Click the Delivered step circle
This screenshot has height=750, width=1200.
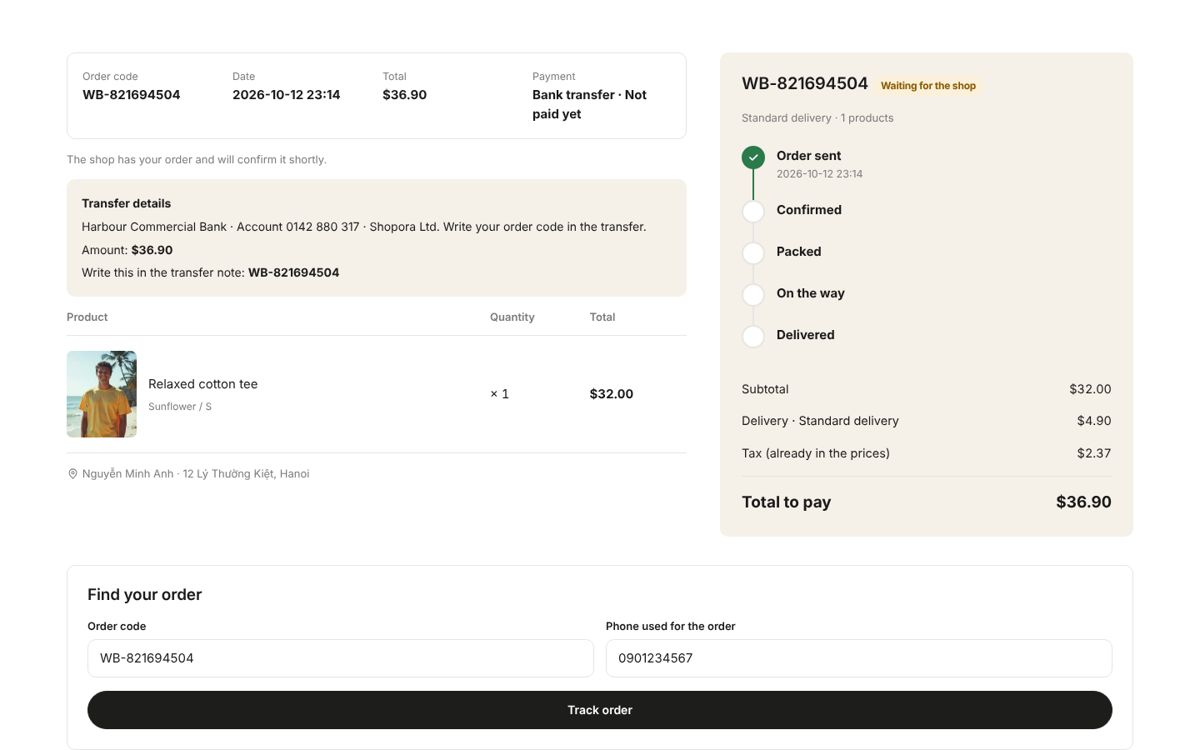[x=753, y=337]
